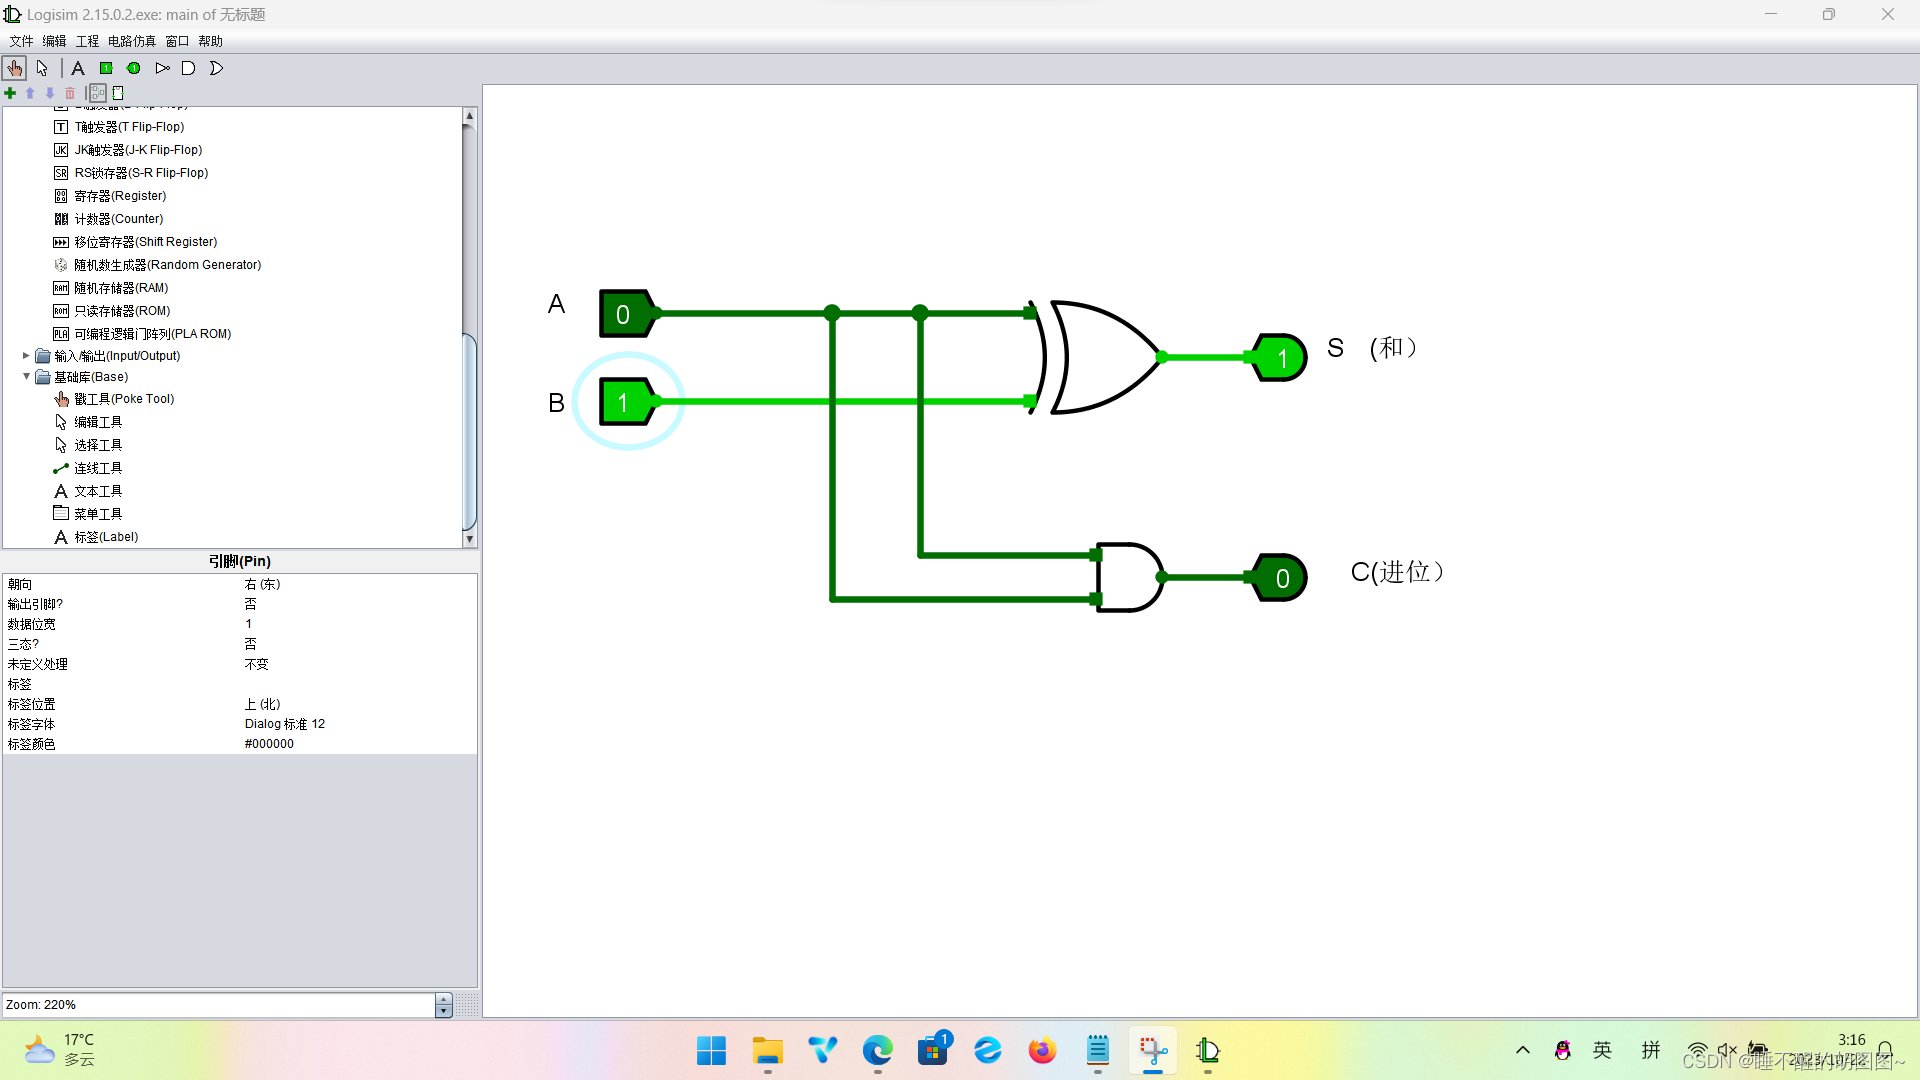This screenshot has width=1920, height=1080.
Task: Click the green plus add circuit icon
Action: tap(10, 93)
